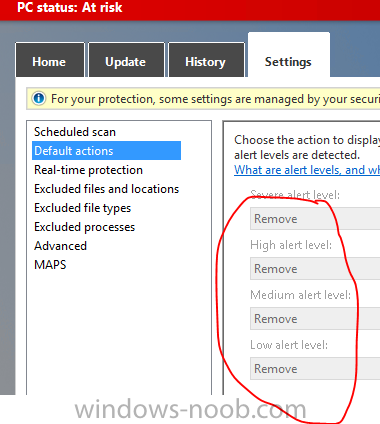The width and height of the screenshot is (380, 424).
Task: Click the yellow managed settings notification bar
Action: pos(203,99)
